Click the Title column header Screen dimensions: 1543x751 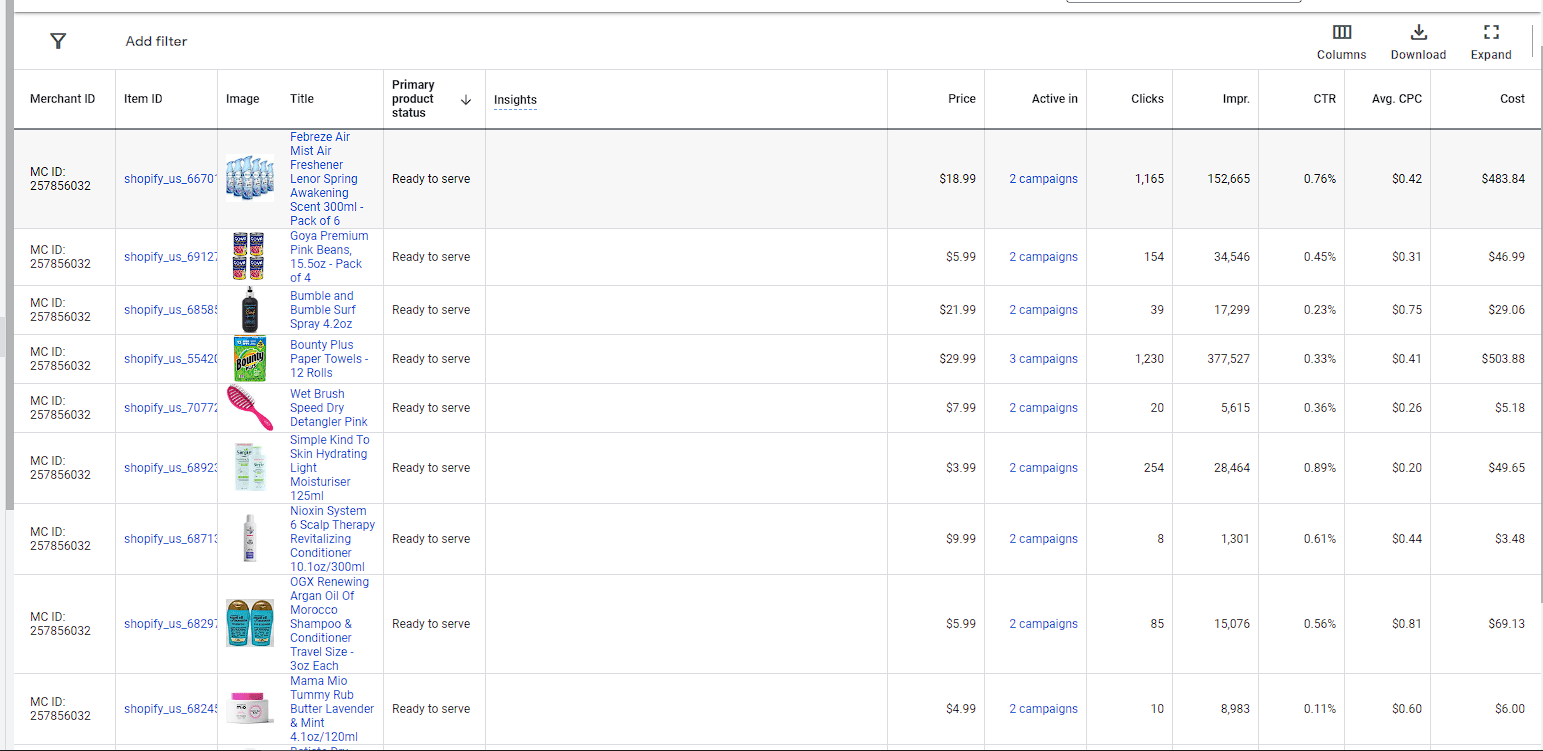pos(302,99)
